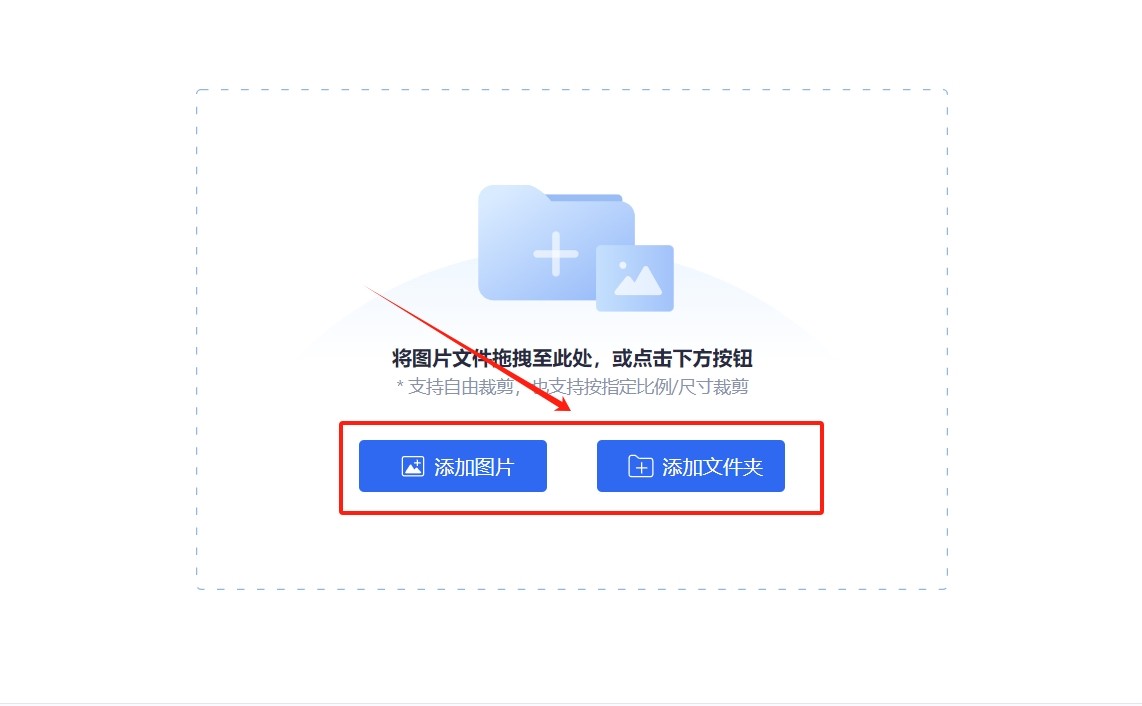Click the heading 将图片文件拖拽至此处，或点击下方按钮
Image resolution: width=1142 pixels, height=706 pixels.
click(572, 358)
